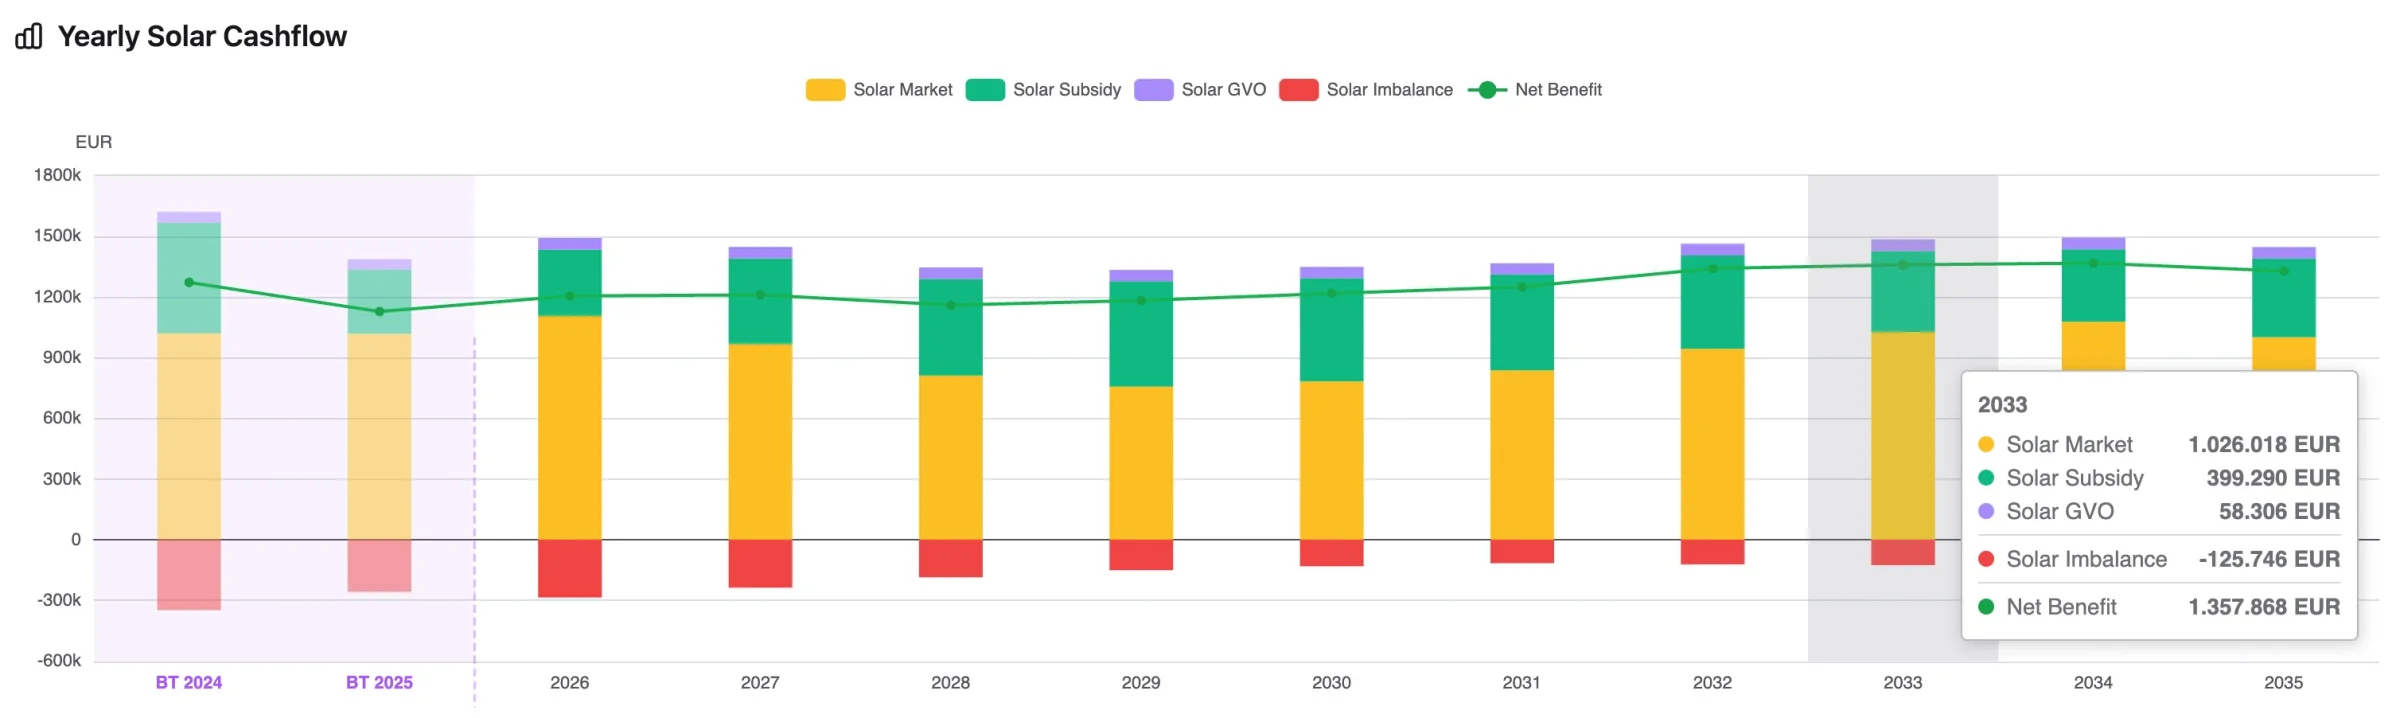Toggle the Solar Subsidy legend swatch
This screenshot has width=2400, height=718.
[x=985, y=90]
